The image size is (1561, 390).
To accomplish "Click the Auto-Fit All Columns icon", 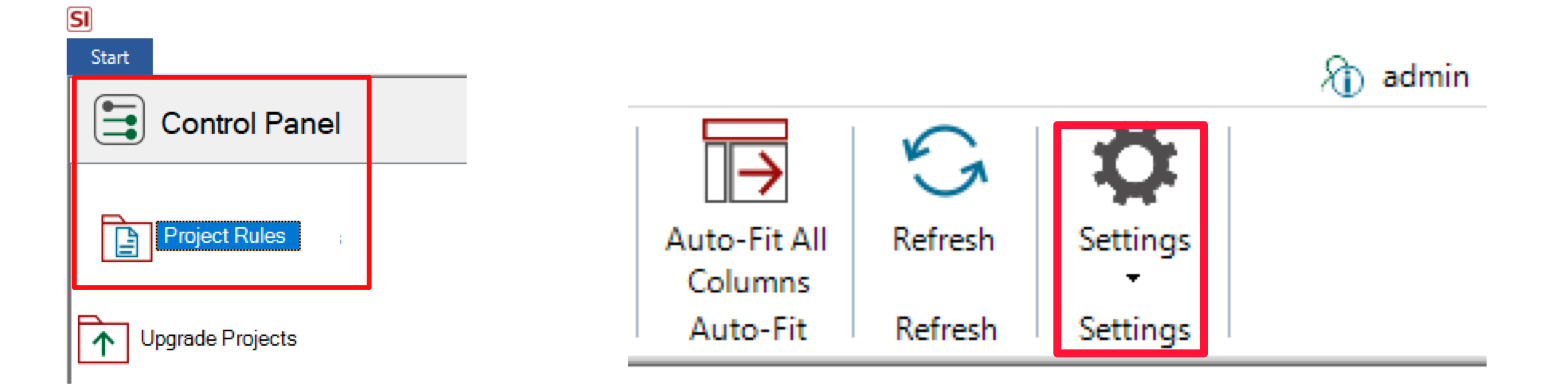I will pyautogui.click(x=746, y=161).
